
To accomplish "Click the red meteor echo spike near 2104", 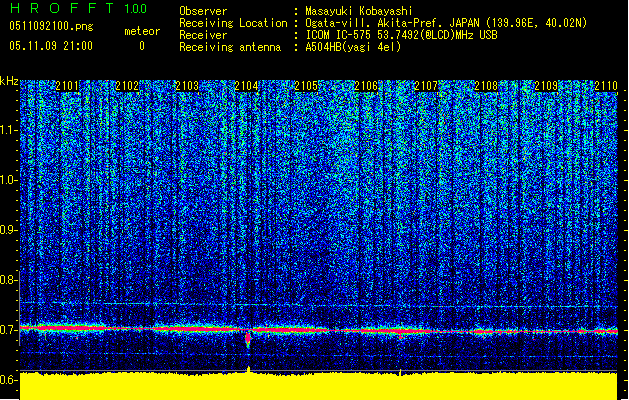I will click(248, 339).
